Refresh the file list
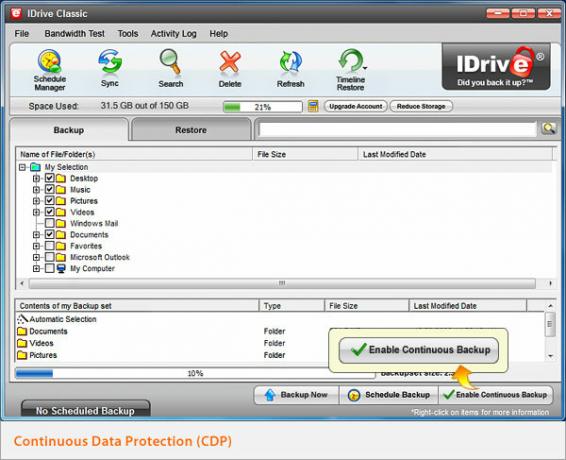The image size is (566, 460). [x=291, y=69]
